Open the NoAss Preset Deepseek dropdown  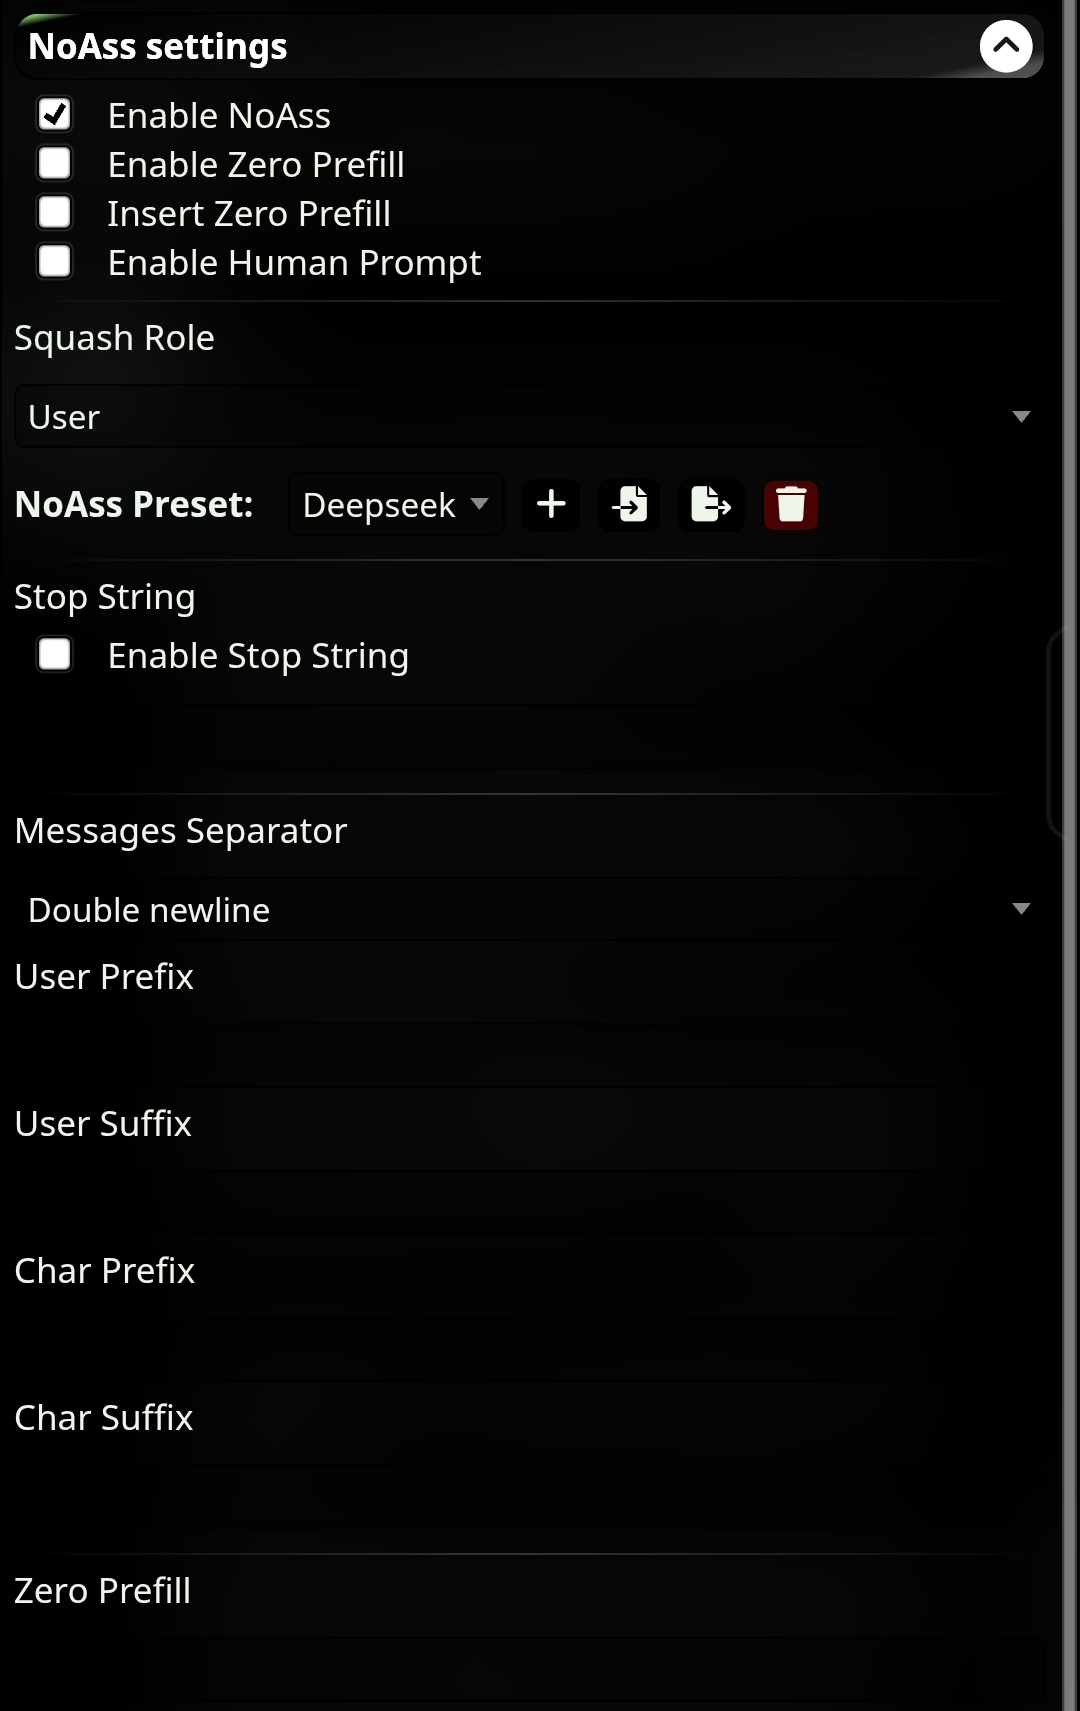[396, 504]
